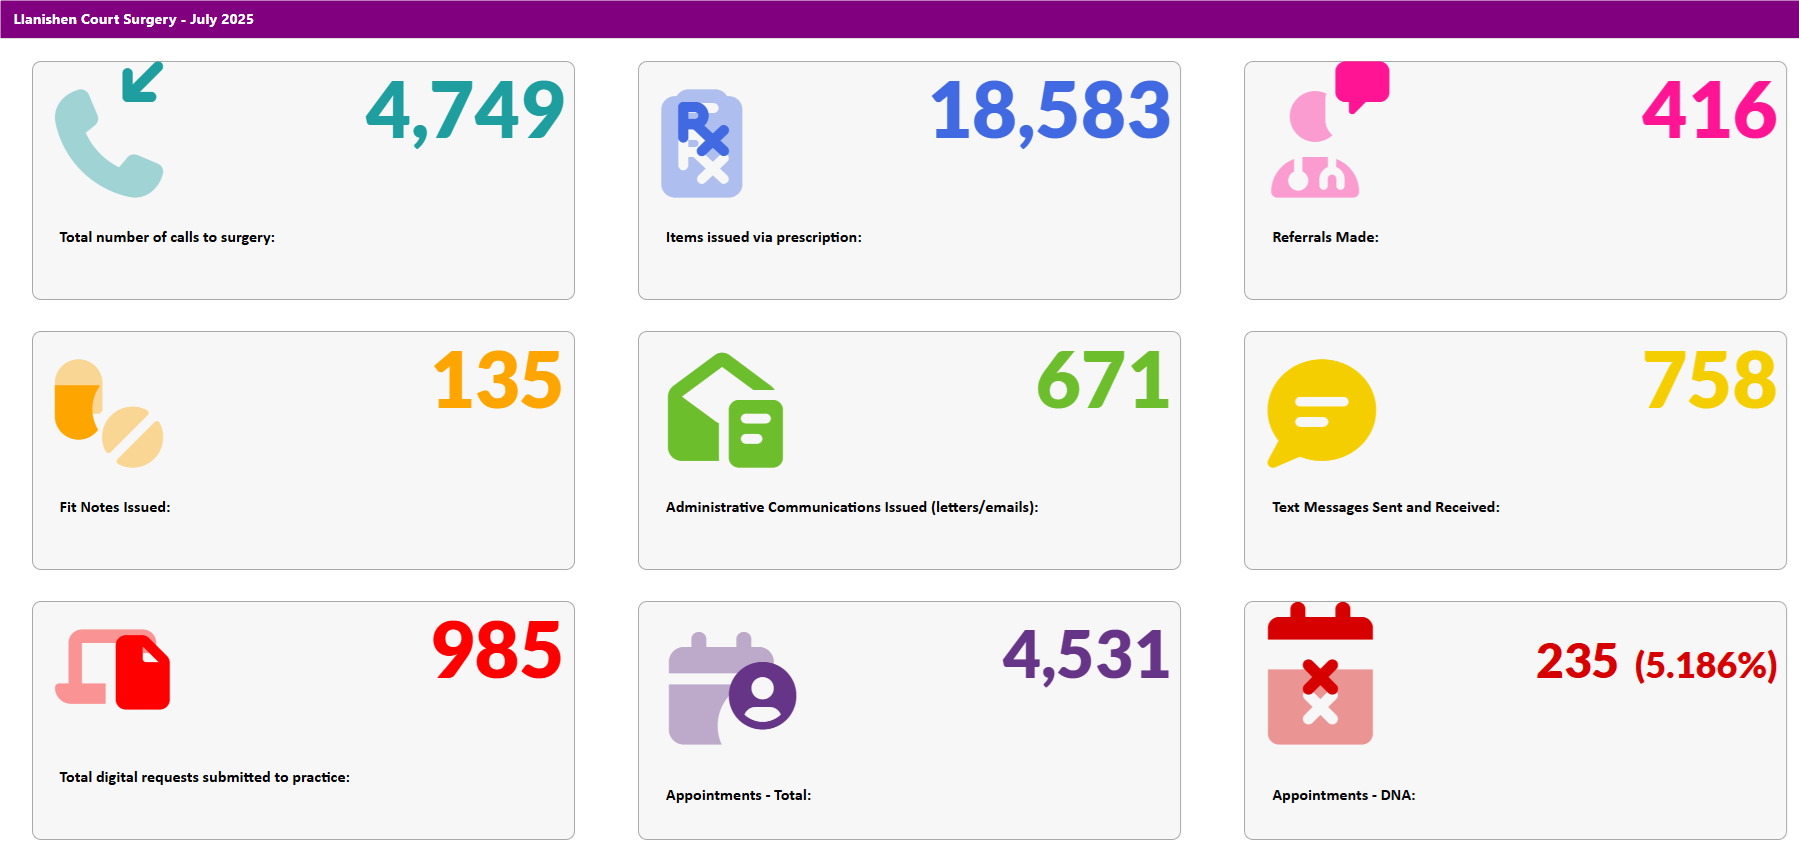Select the referrals doctor speech bubble icon
This screenshot has width=1799, height=849.
[1328, 130]
